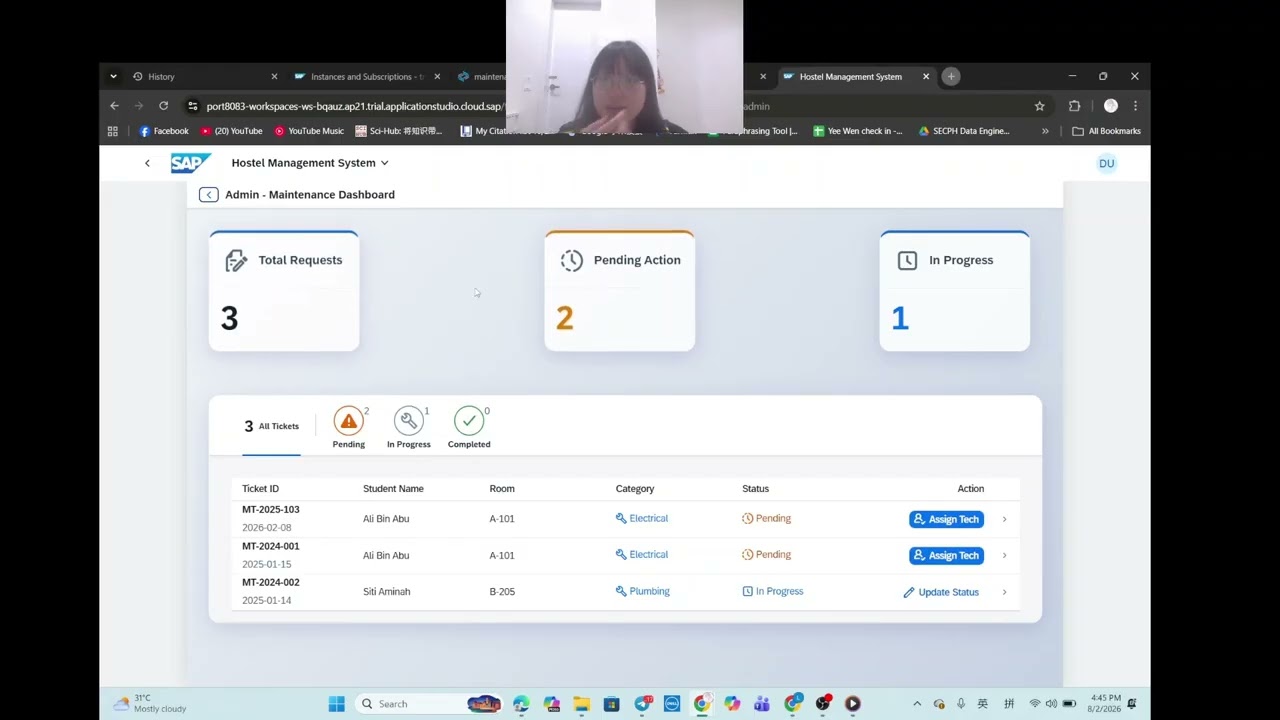This screenshot has width=1280, height=720.
Task: Filter tickets by the In Progress wrench tab
Action: click(x=409, y=427)
